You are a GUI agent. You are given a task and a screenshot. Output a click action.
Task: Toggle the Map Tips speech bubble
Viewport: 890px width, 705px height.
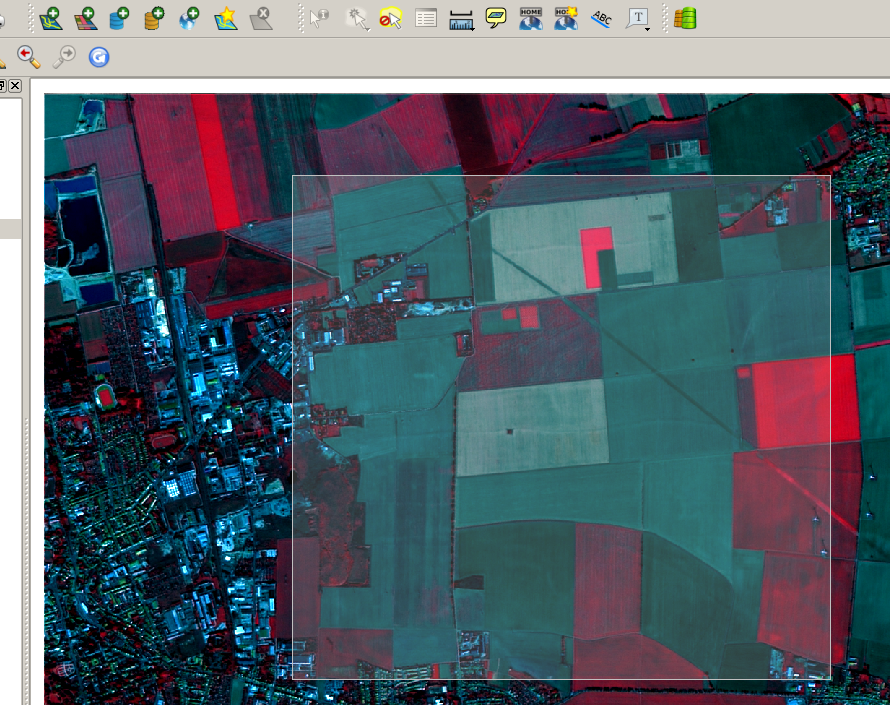(x=496, y=17)
